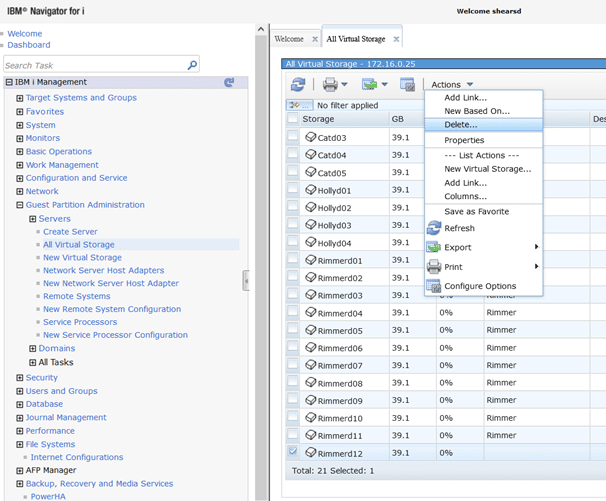Open the Dashboard link
The height and width of the screenshot is (501, 606).
(x=29, y=45)
